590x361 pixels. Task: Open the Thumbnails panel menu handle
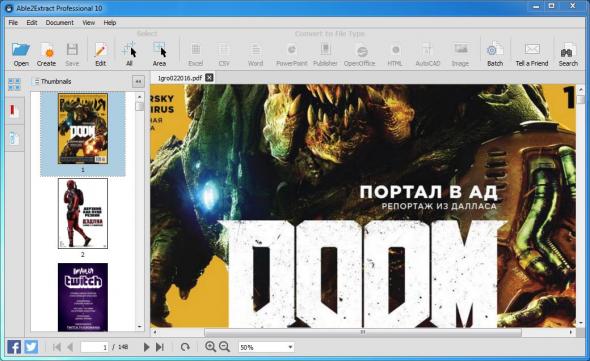click(36, 81)
